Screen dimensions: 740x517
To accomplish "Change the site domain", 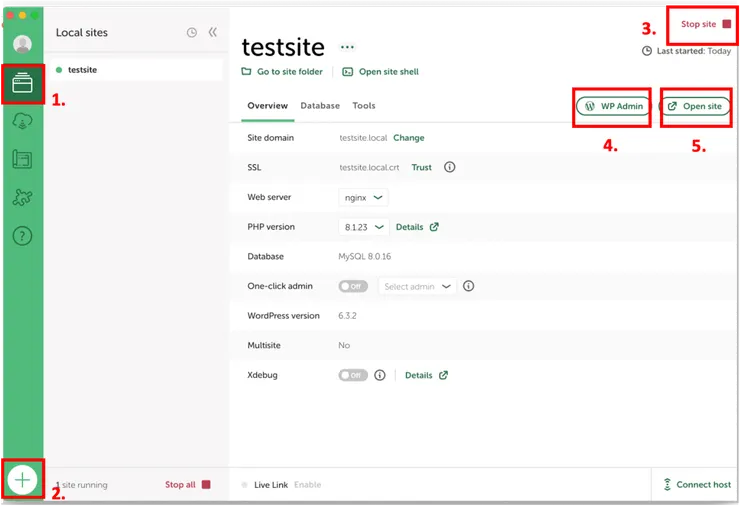I will tap(409, 138).
